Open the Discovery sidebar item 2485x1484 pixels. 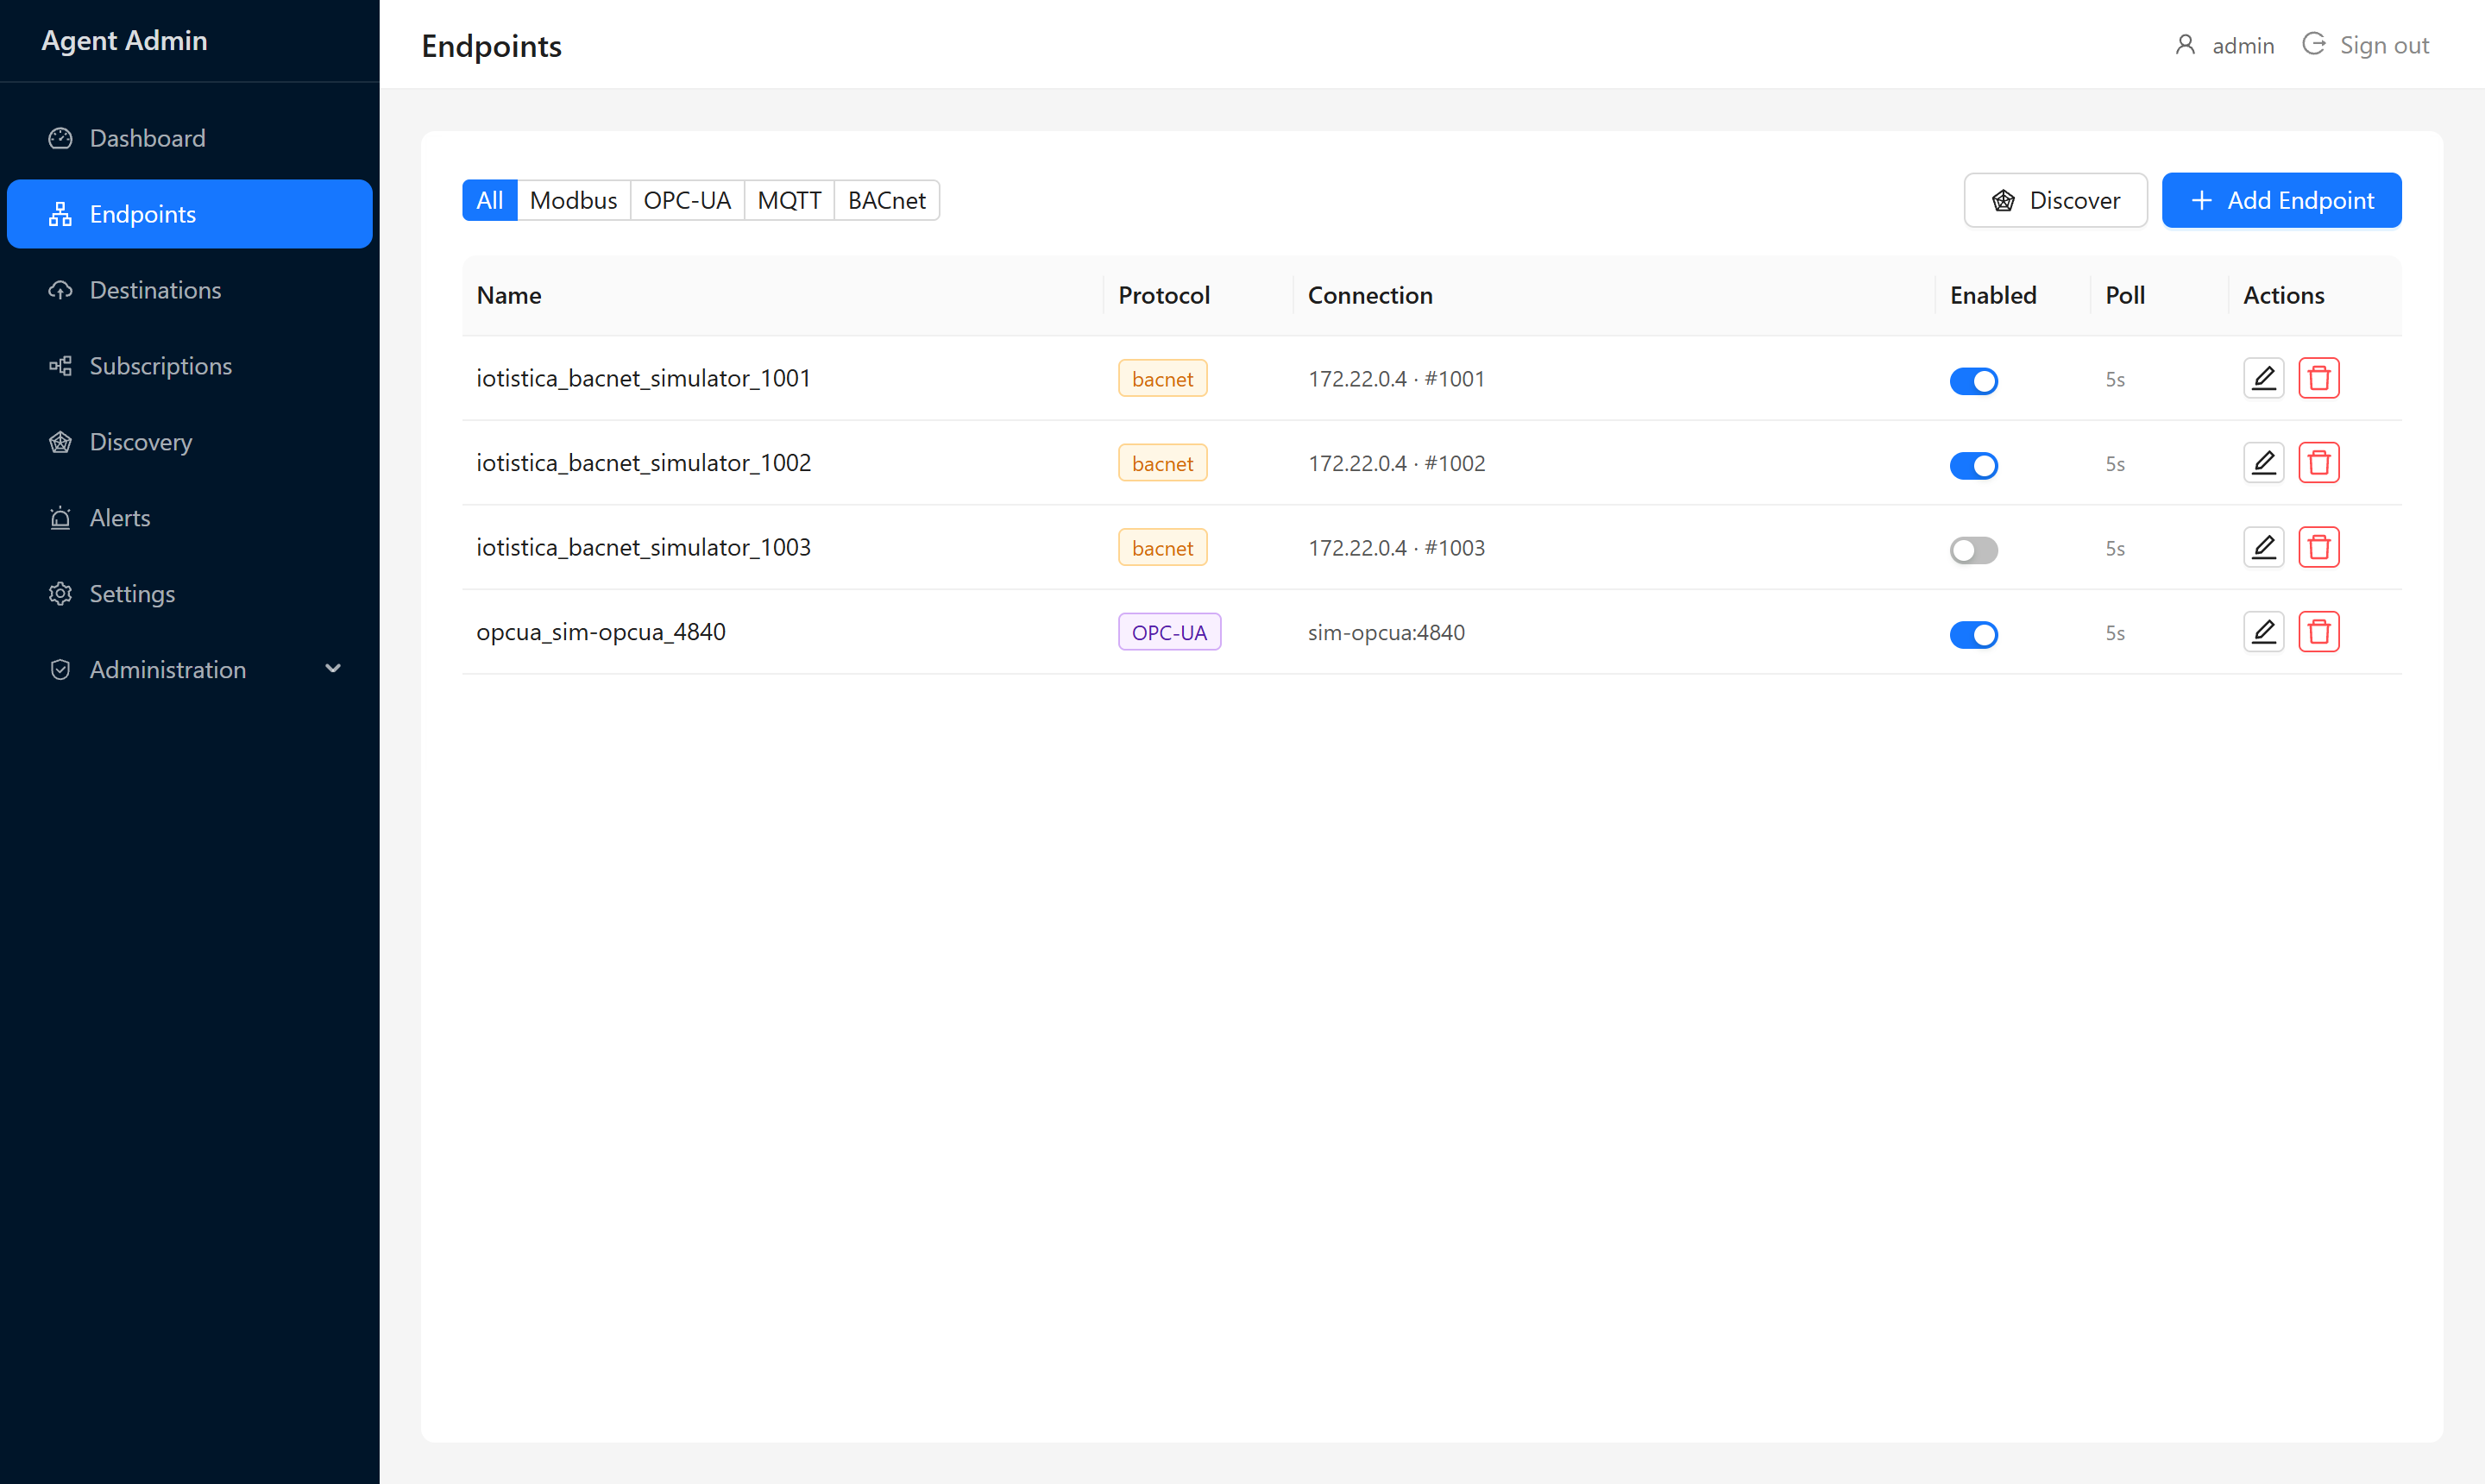pyautogui.click(x=189, y=442)
